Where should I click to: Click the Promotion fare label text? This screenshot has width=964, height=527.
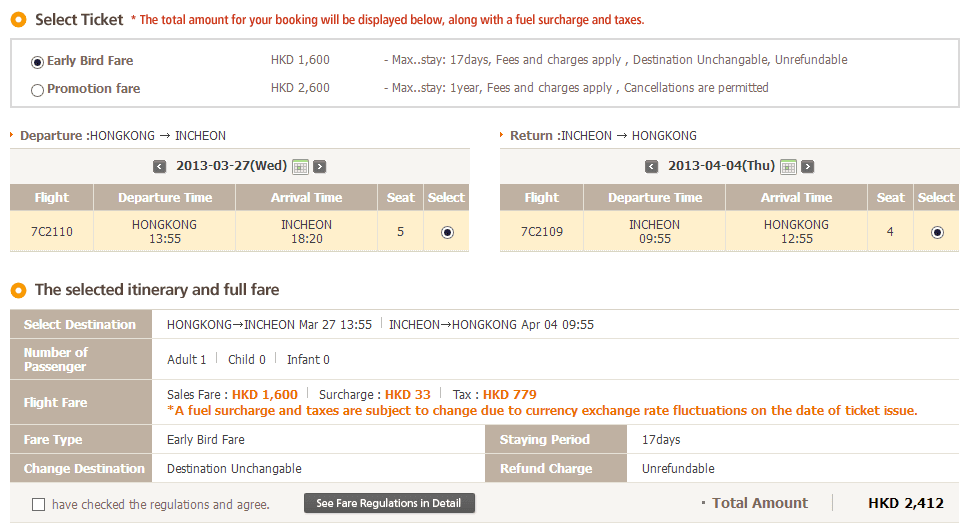[x=93, y=89]
